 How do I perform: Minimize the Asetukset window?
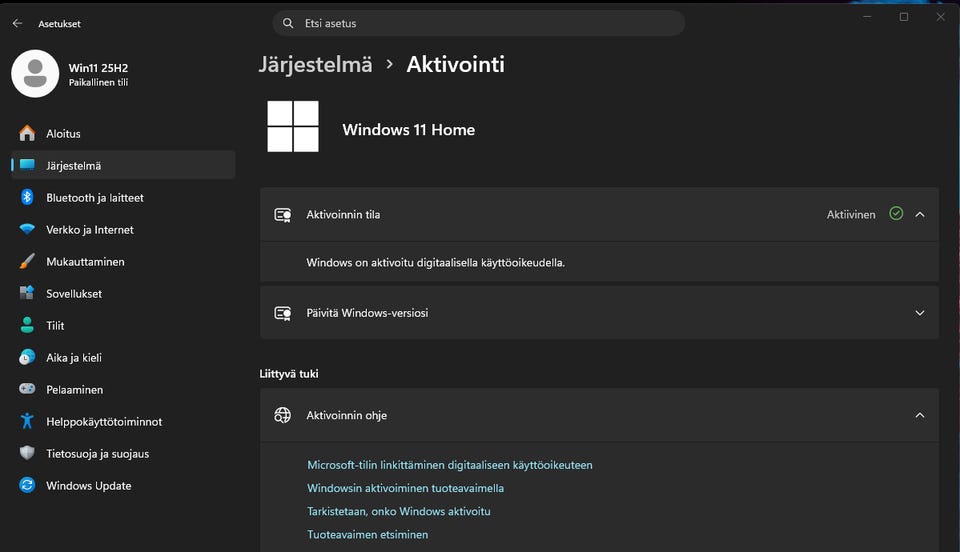click(x=867, y=17)
